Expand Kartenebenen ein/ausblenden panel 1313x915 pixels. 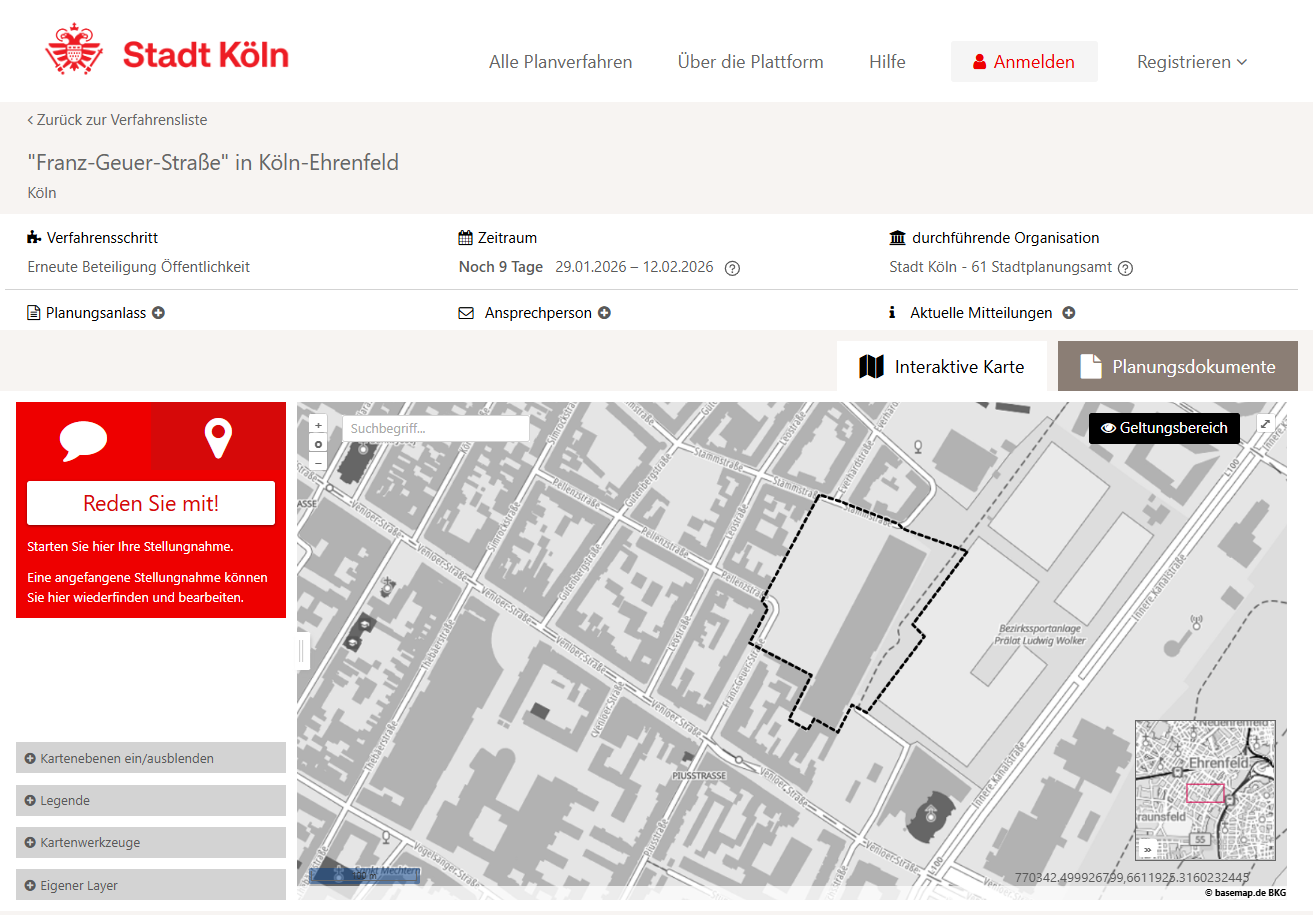(x=150, y=758)
